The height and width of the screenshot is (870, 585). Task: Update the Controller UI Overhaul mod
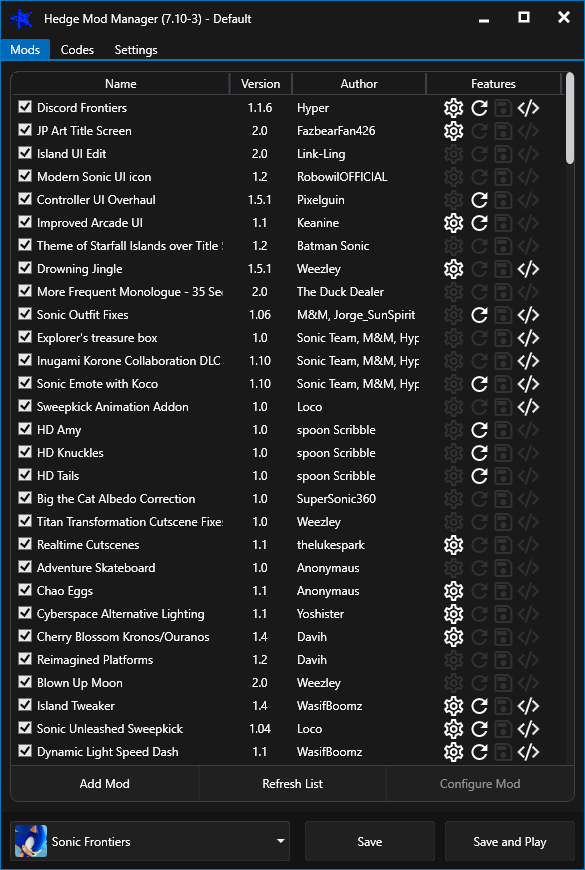(478, 199)
